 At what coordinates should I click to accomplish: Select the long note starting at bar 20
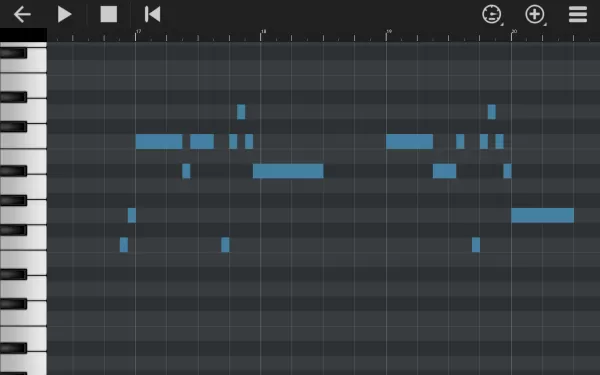pyautogui.click(x=543, y=215)
